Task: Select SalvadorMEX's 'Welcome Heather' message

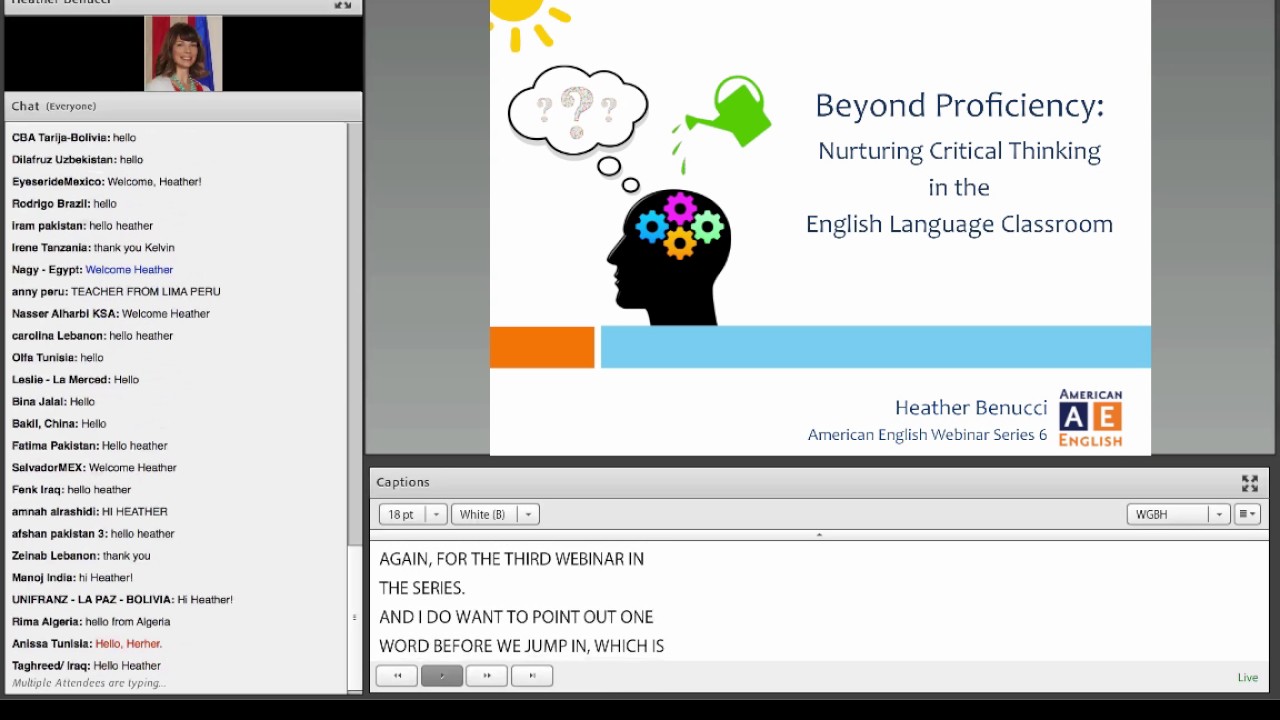Action: coord(94,468)
